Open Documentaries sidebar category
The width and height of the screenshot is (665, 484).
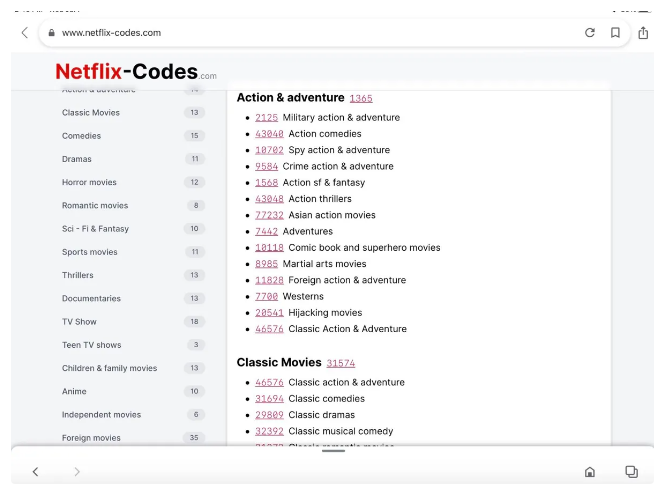click(91, 298)
